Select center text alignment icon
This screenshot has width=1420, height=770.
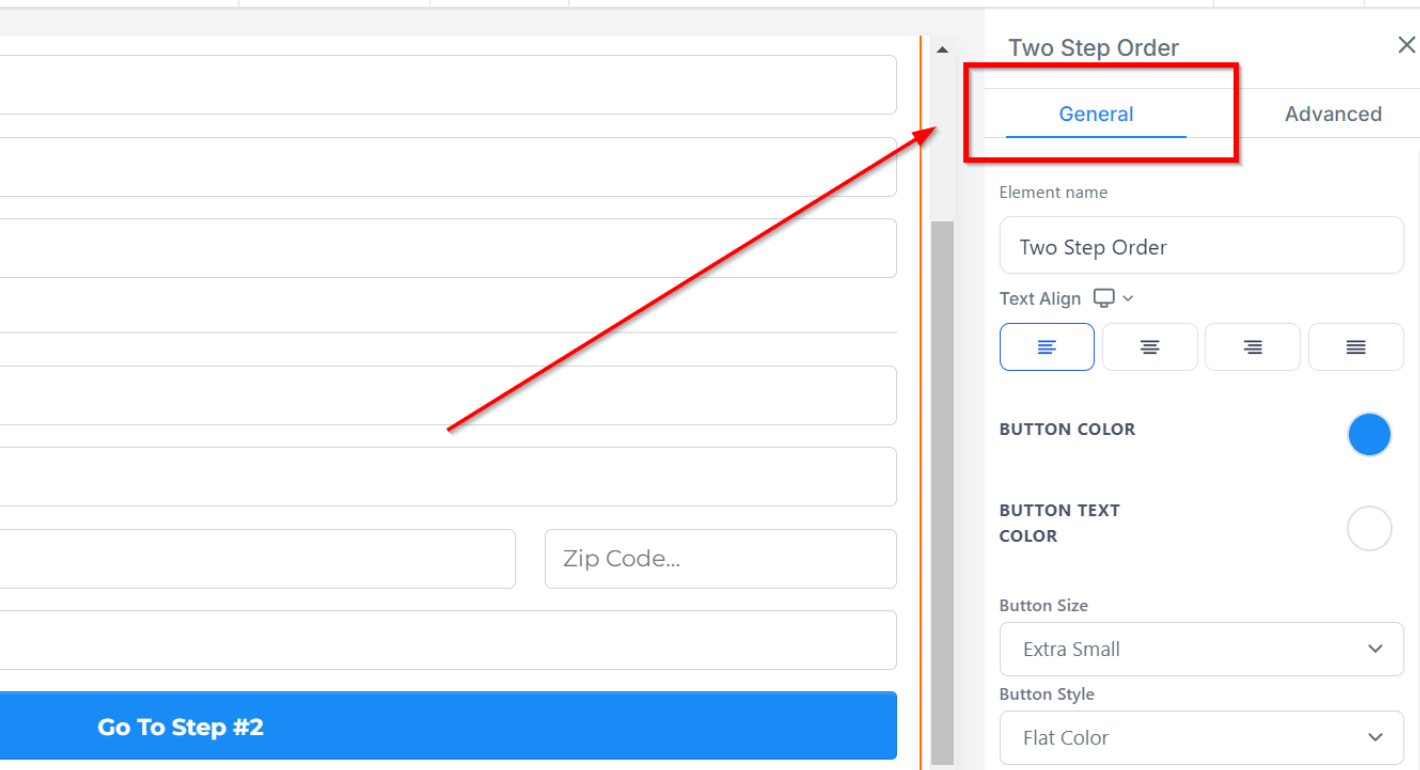tap(1149, 347)
